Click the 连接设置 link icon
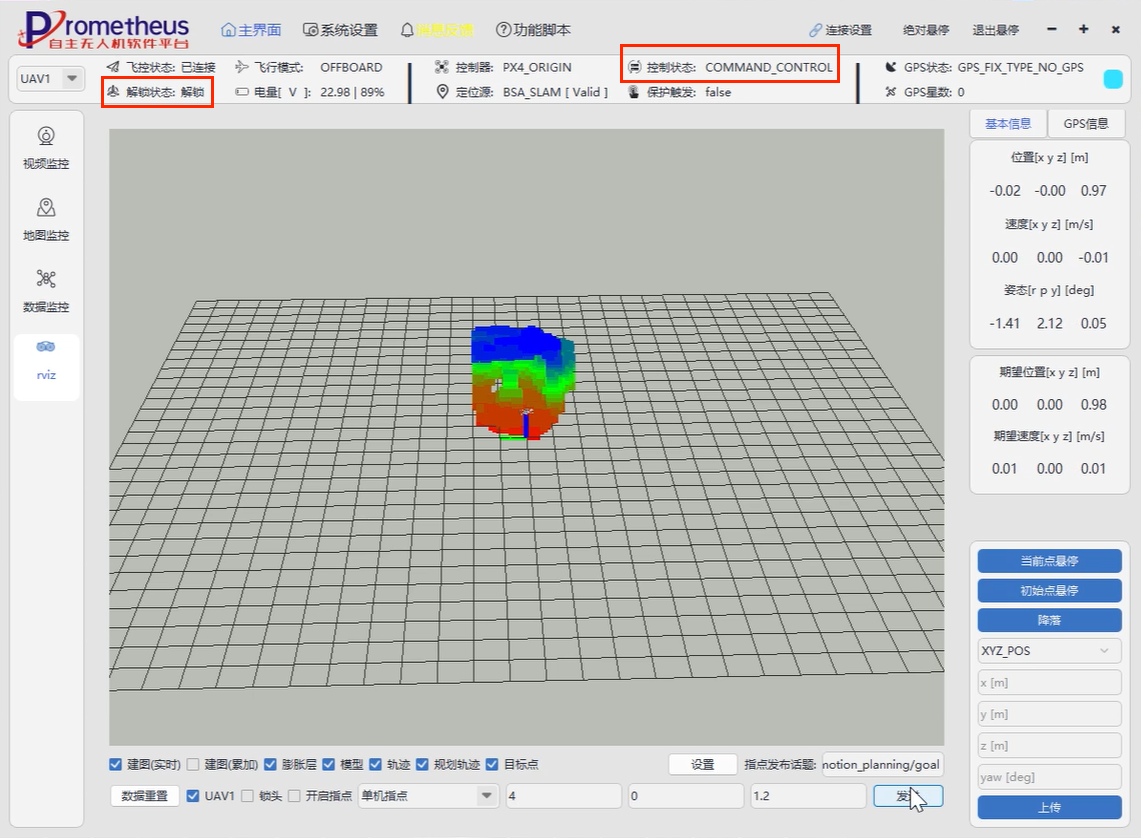 tap(815, 30)
